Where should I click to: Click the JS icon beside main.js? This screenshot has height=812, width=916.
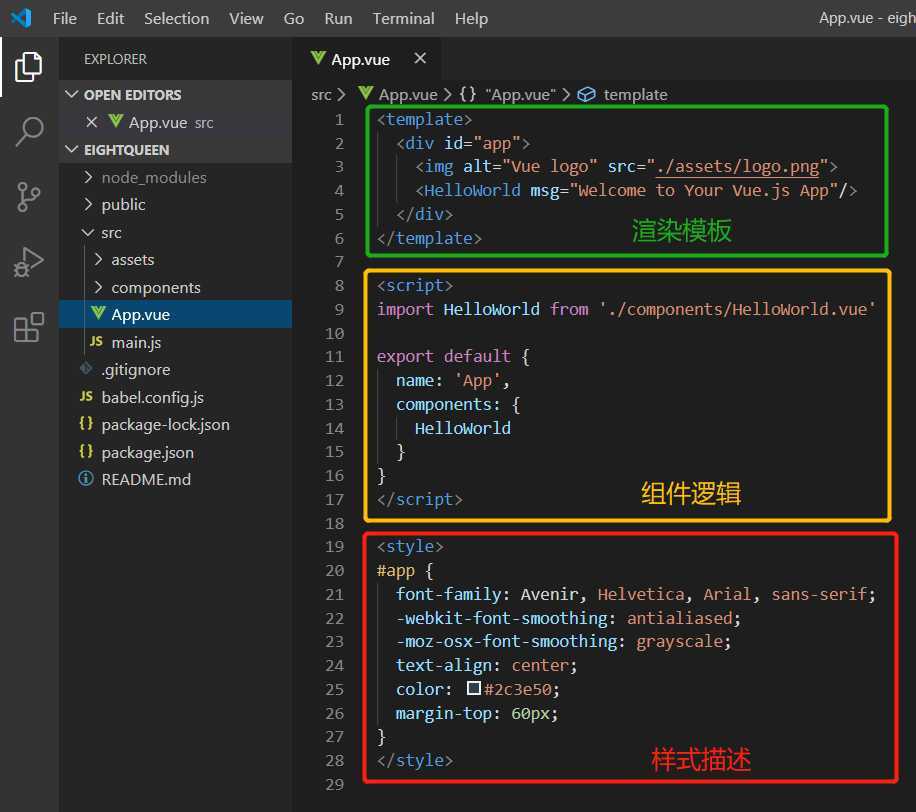click(96, 341)
